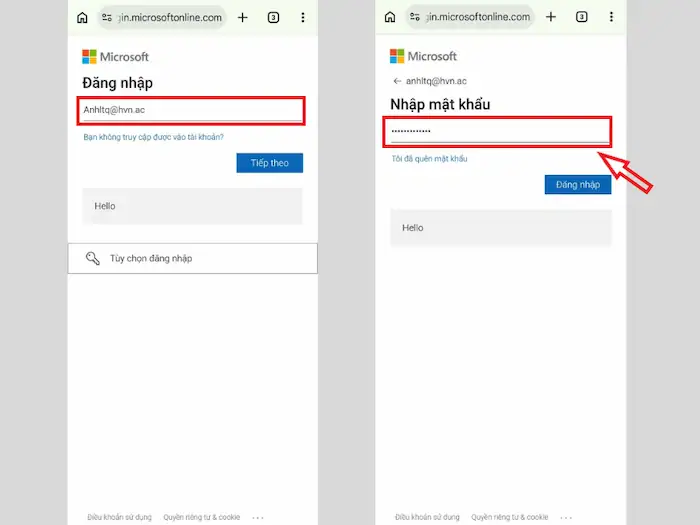
Task: Click Quyền riêng tư & cookie in the right footer
Action: tap(510, 517)
